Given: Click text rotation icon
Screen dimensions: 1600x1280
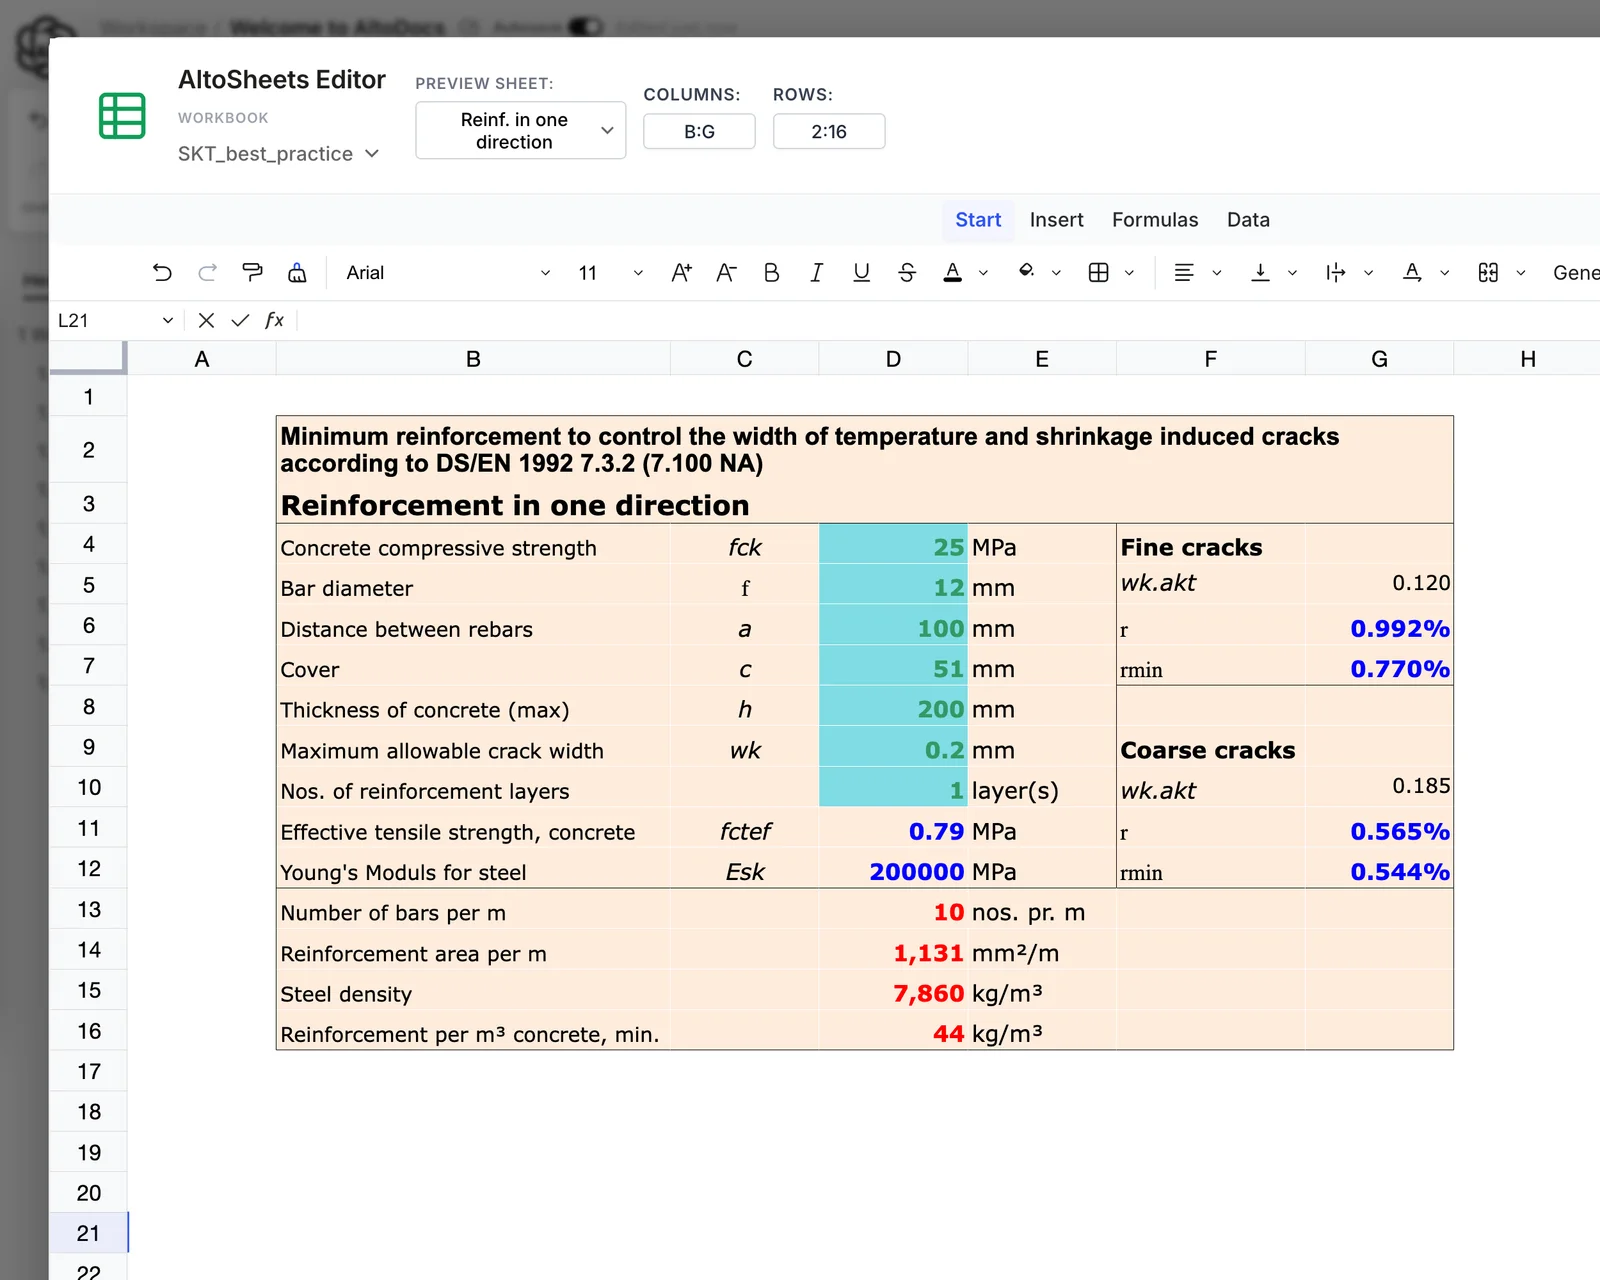Looking at the screenshot, I should (1412, 273).
